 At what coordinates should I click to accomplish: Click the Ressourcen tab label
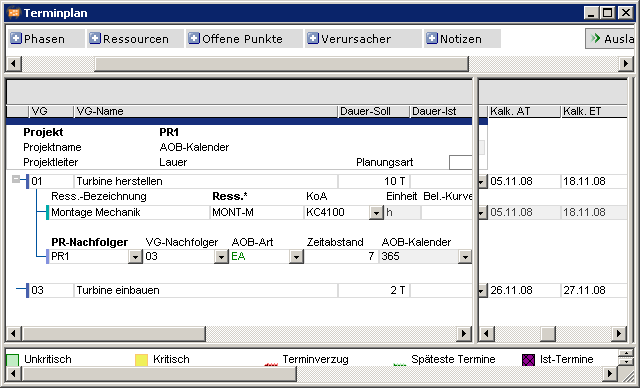[136, 39]
